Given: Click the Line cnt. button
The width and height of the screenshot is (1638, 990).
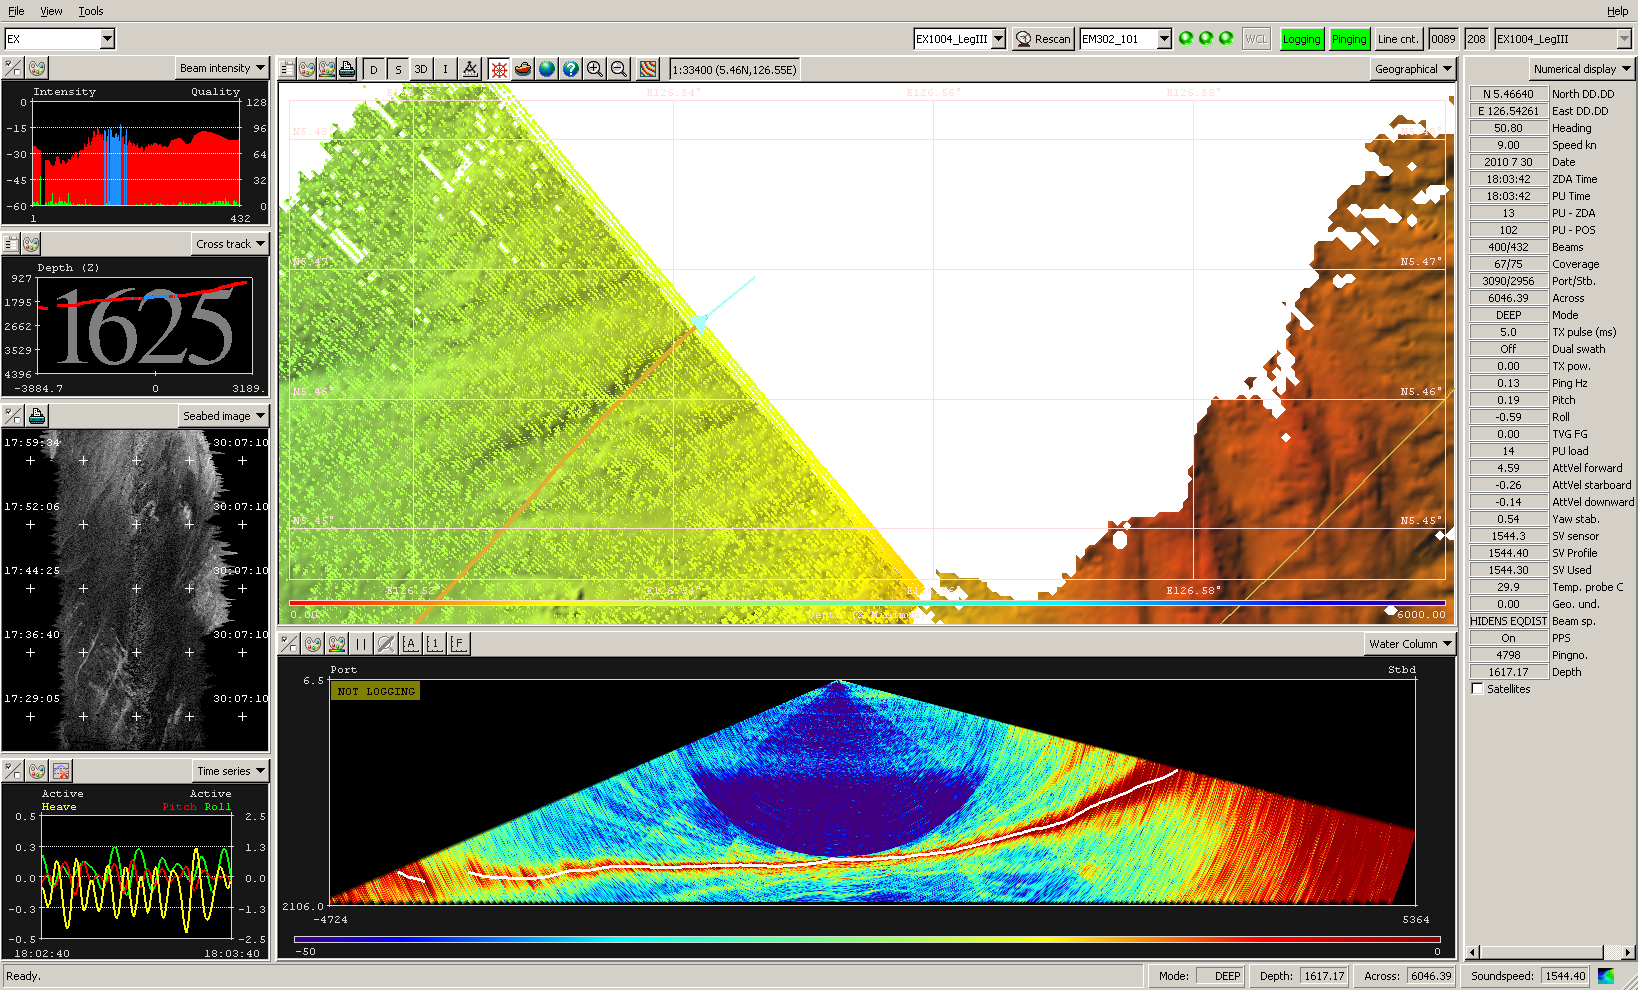Looking at the screenshot, I should [x=1398, y=39].
